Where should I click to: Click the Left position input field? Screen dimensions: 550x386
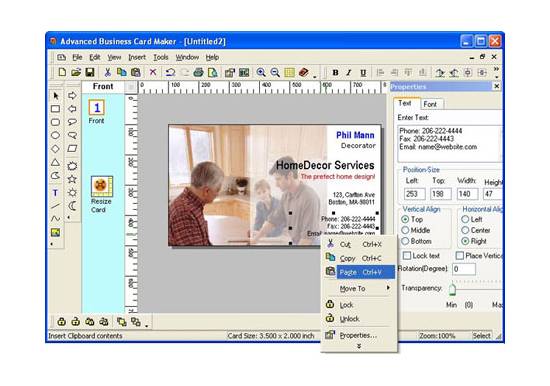[415, 194]
